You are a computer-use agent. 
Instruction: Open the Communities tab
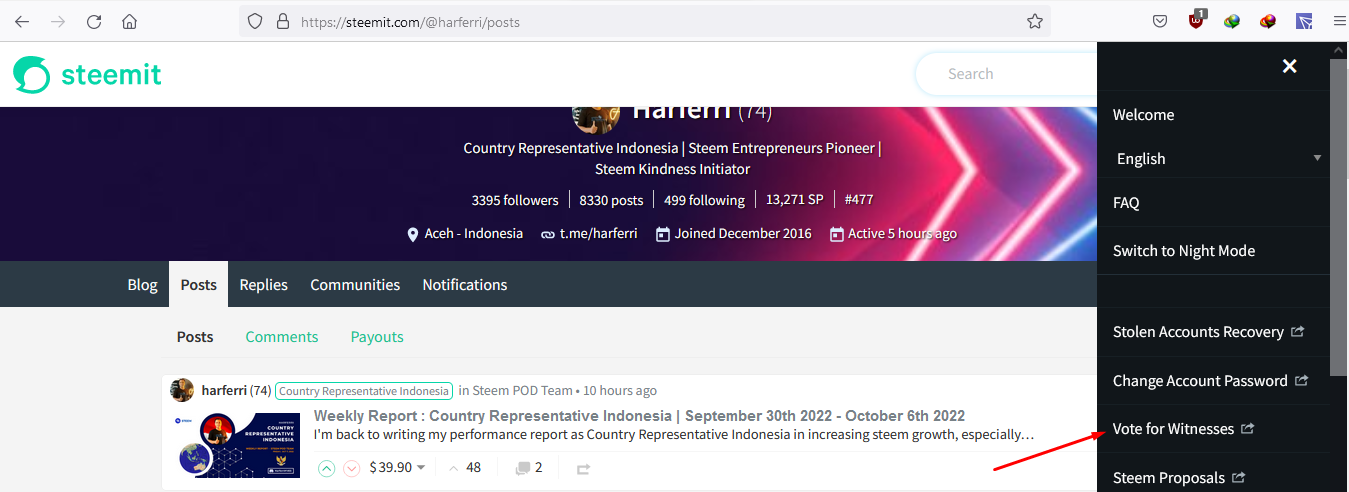[x=355, y=285]
